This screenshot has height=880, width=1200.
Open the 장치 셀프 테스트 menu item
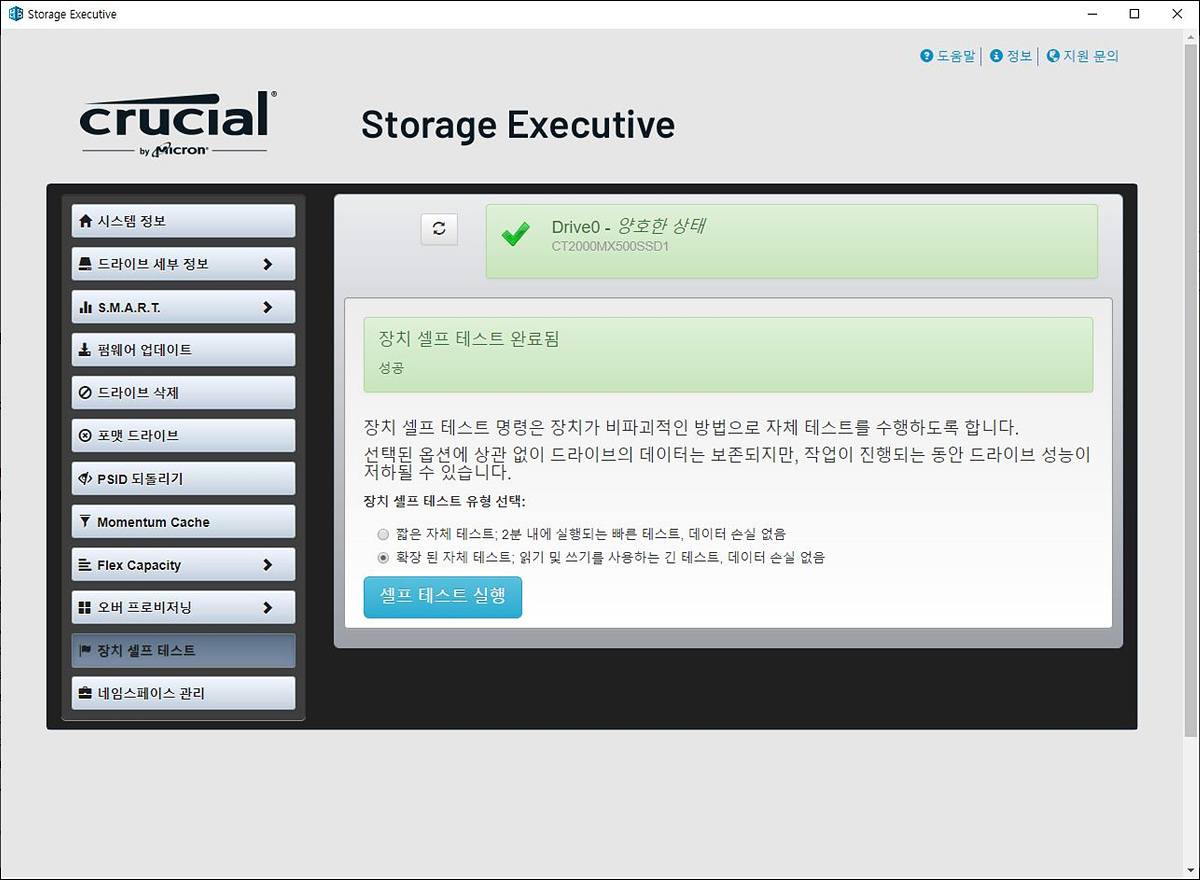click(184, 650)
